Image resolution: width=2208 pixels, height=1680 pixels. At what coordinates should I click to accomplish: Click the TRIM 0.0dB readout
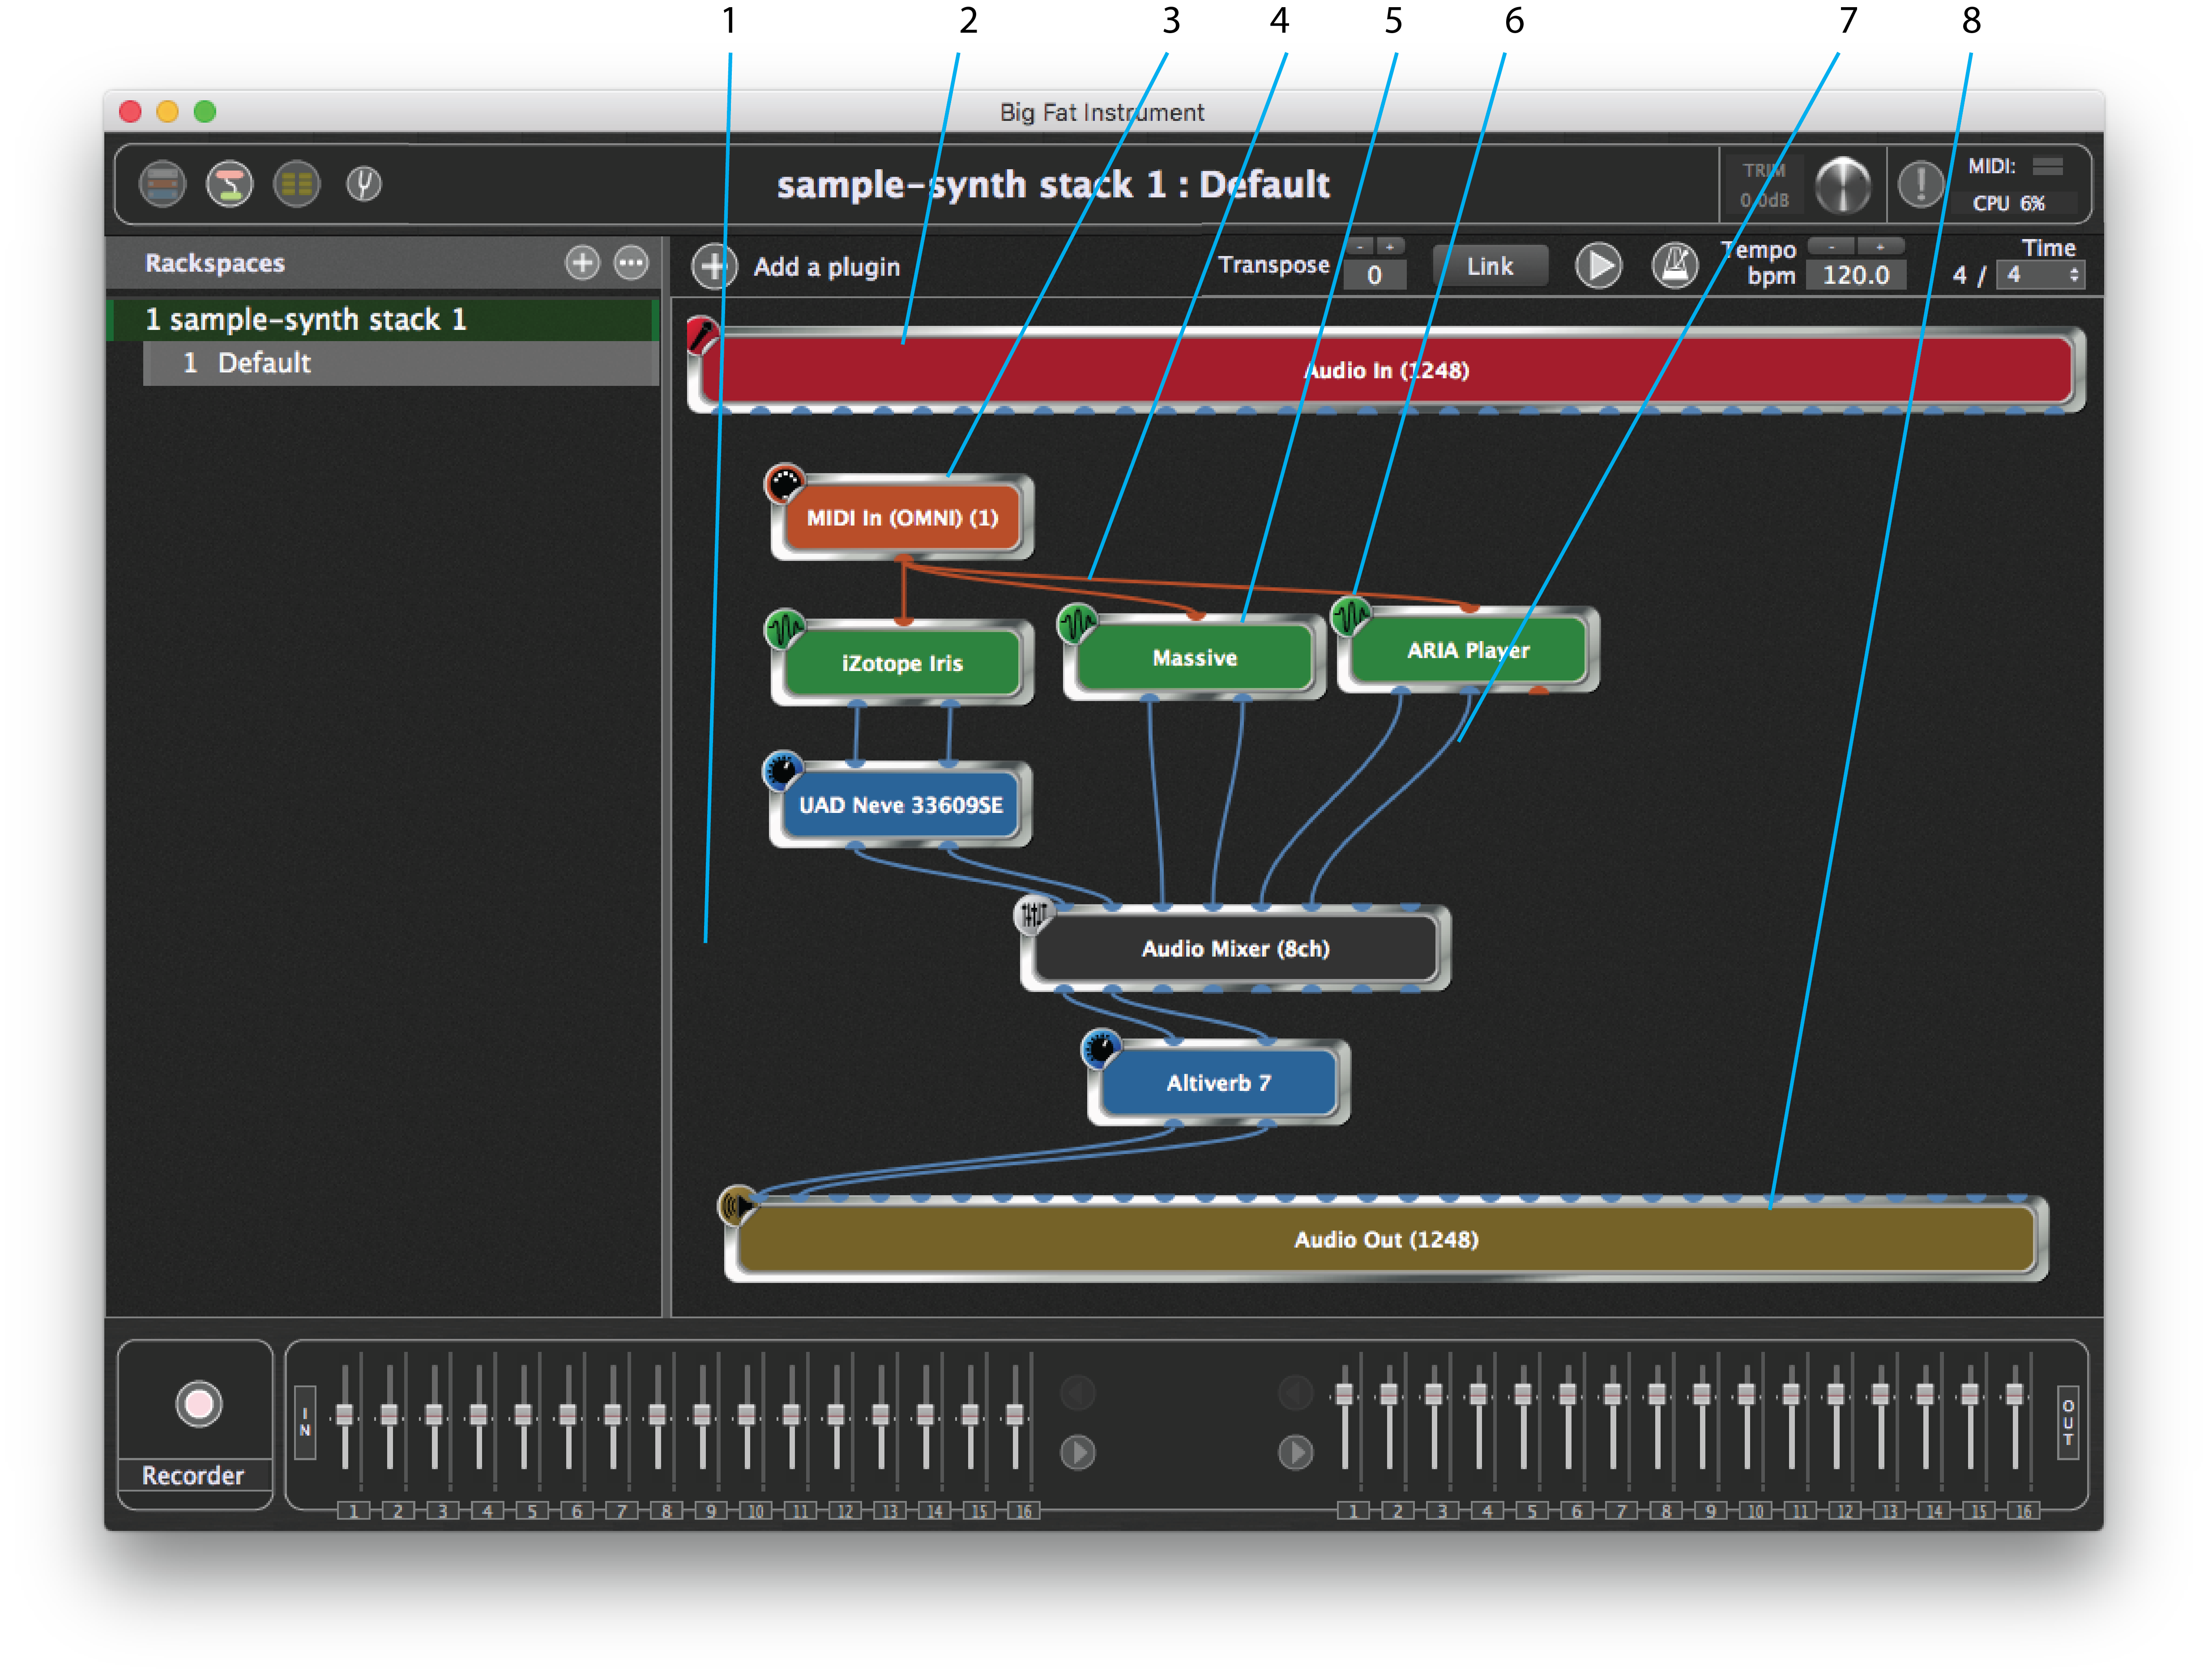pos(1765,185)
